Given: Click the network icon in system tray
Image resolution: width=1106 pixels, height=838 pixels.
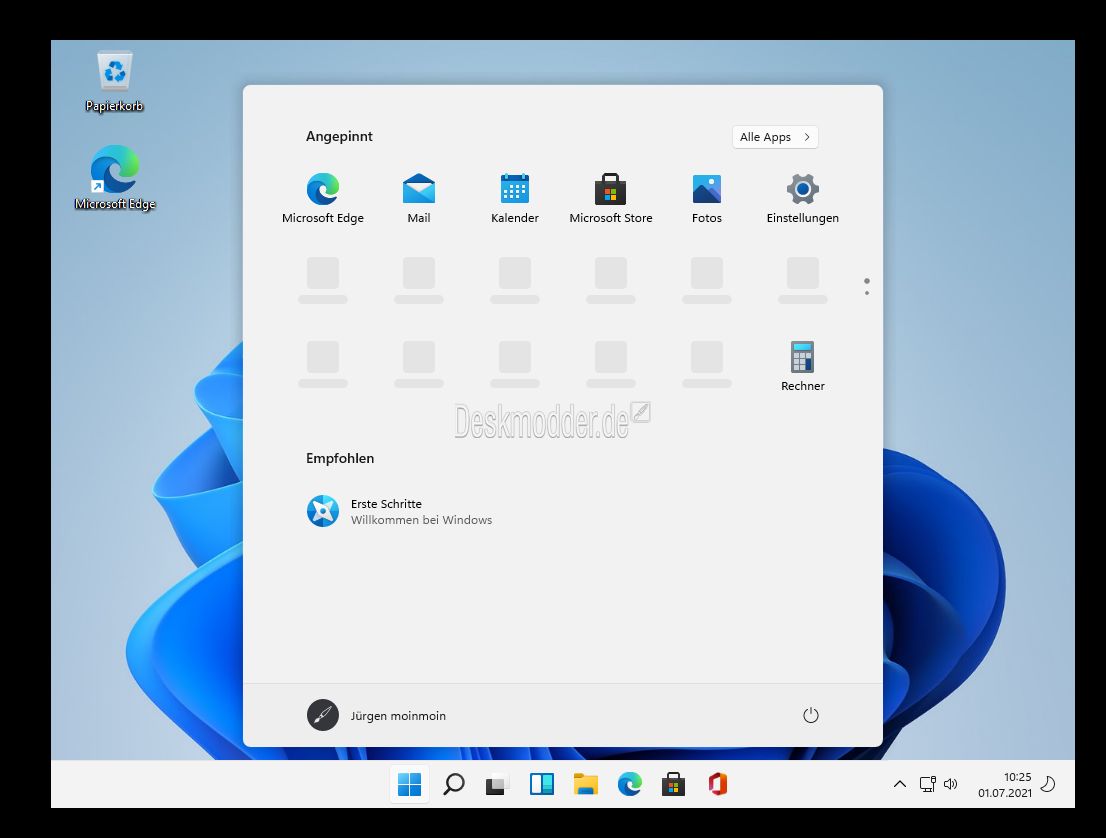Looking at the screenshot, I should [928, 784].
